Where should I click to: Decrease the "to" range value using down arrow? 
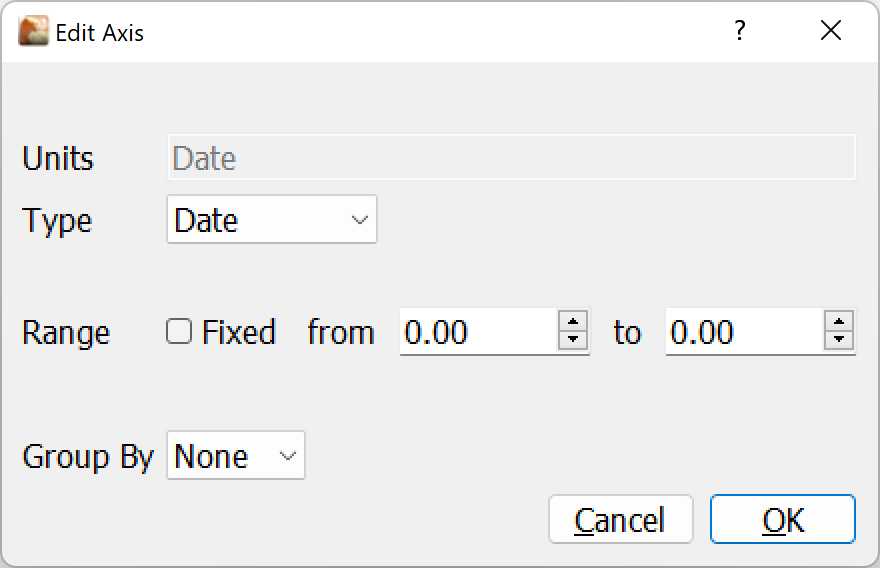(x=839, y=341)
